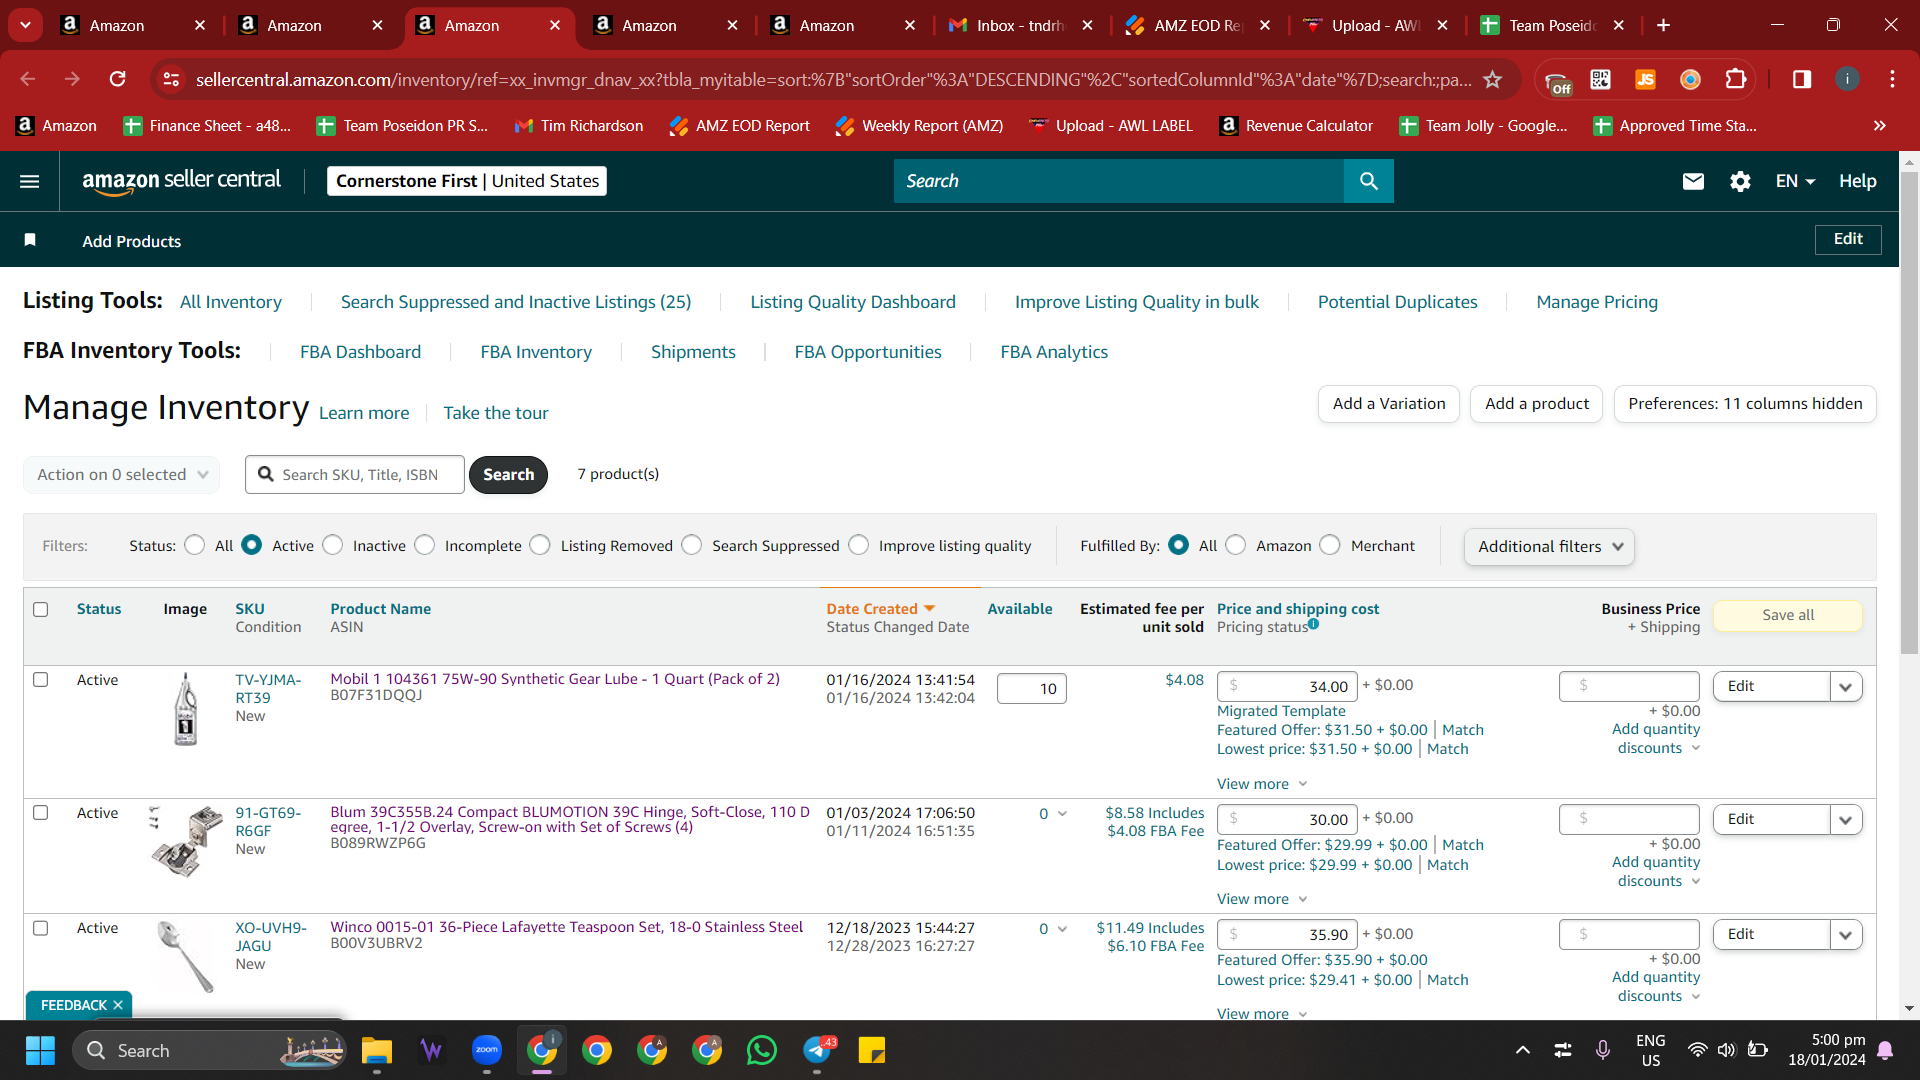The height and width of the screenshot is (1080, 1920).
Task: Expand View more for Mobil 1 pricing
Action: (x=1262, y=784)
